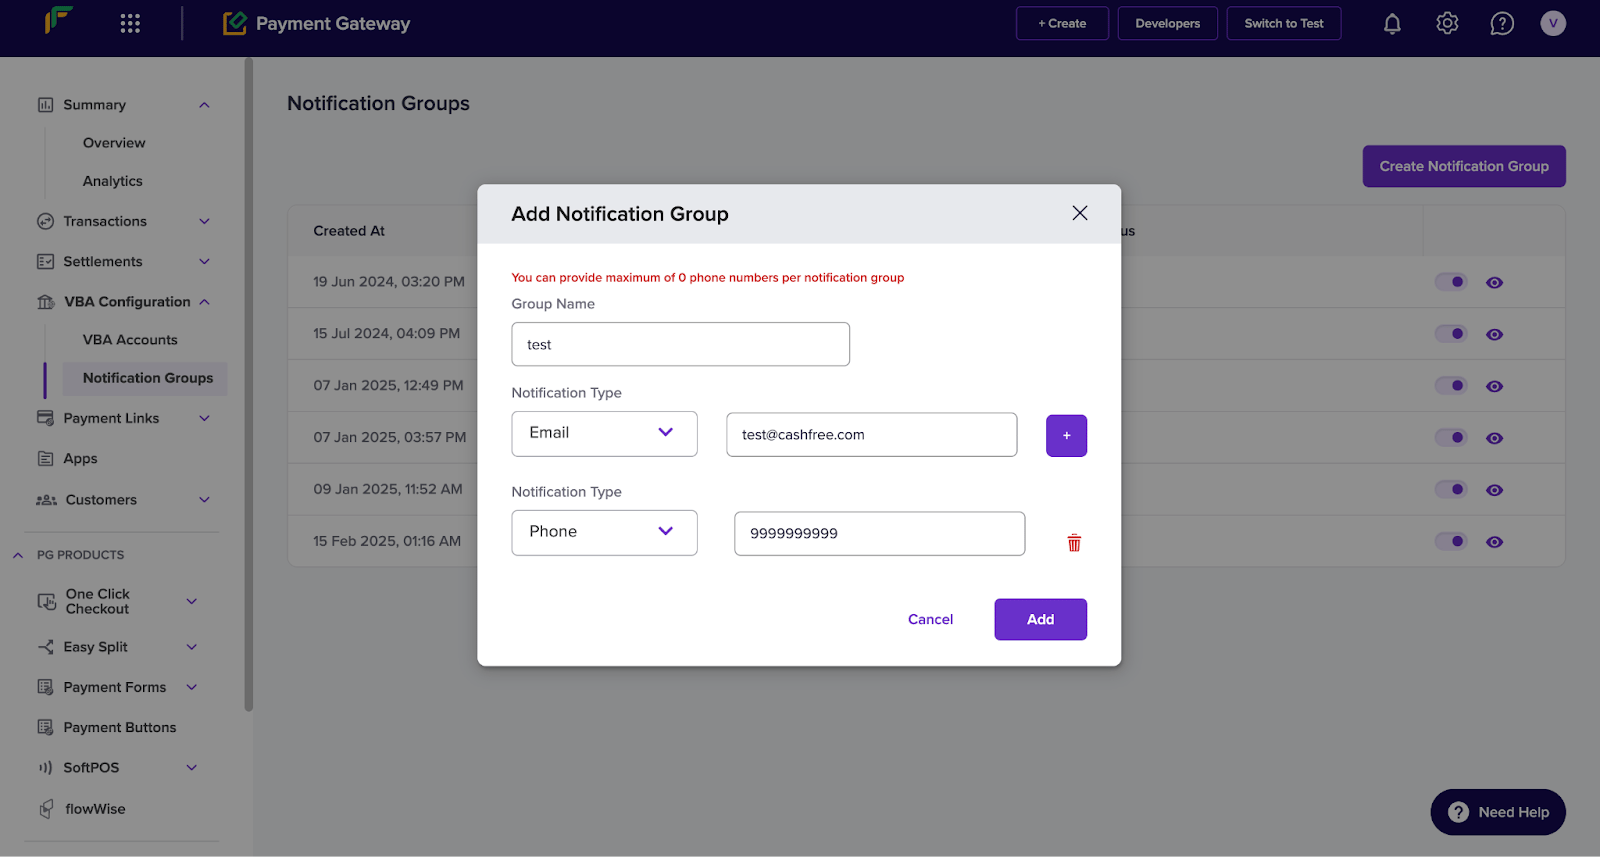Add another notification with purple plus button
Viewport: 1600px width, 857px height.
click(1066, 436)
